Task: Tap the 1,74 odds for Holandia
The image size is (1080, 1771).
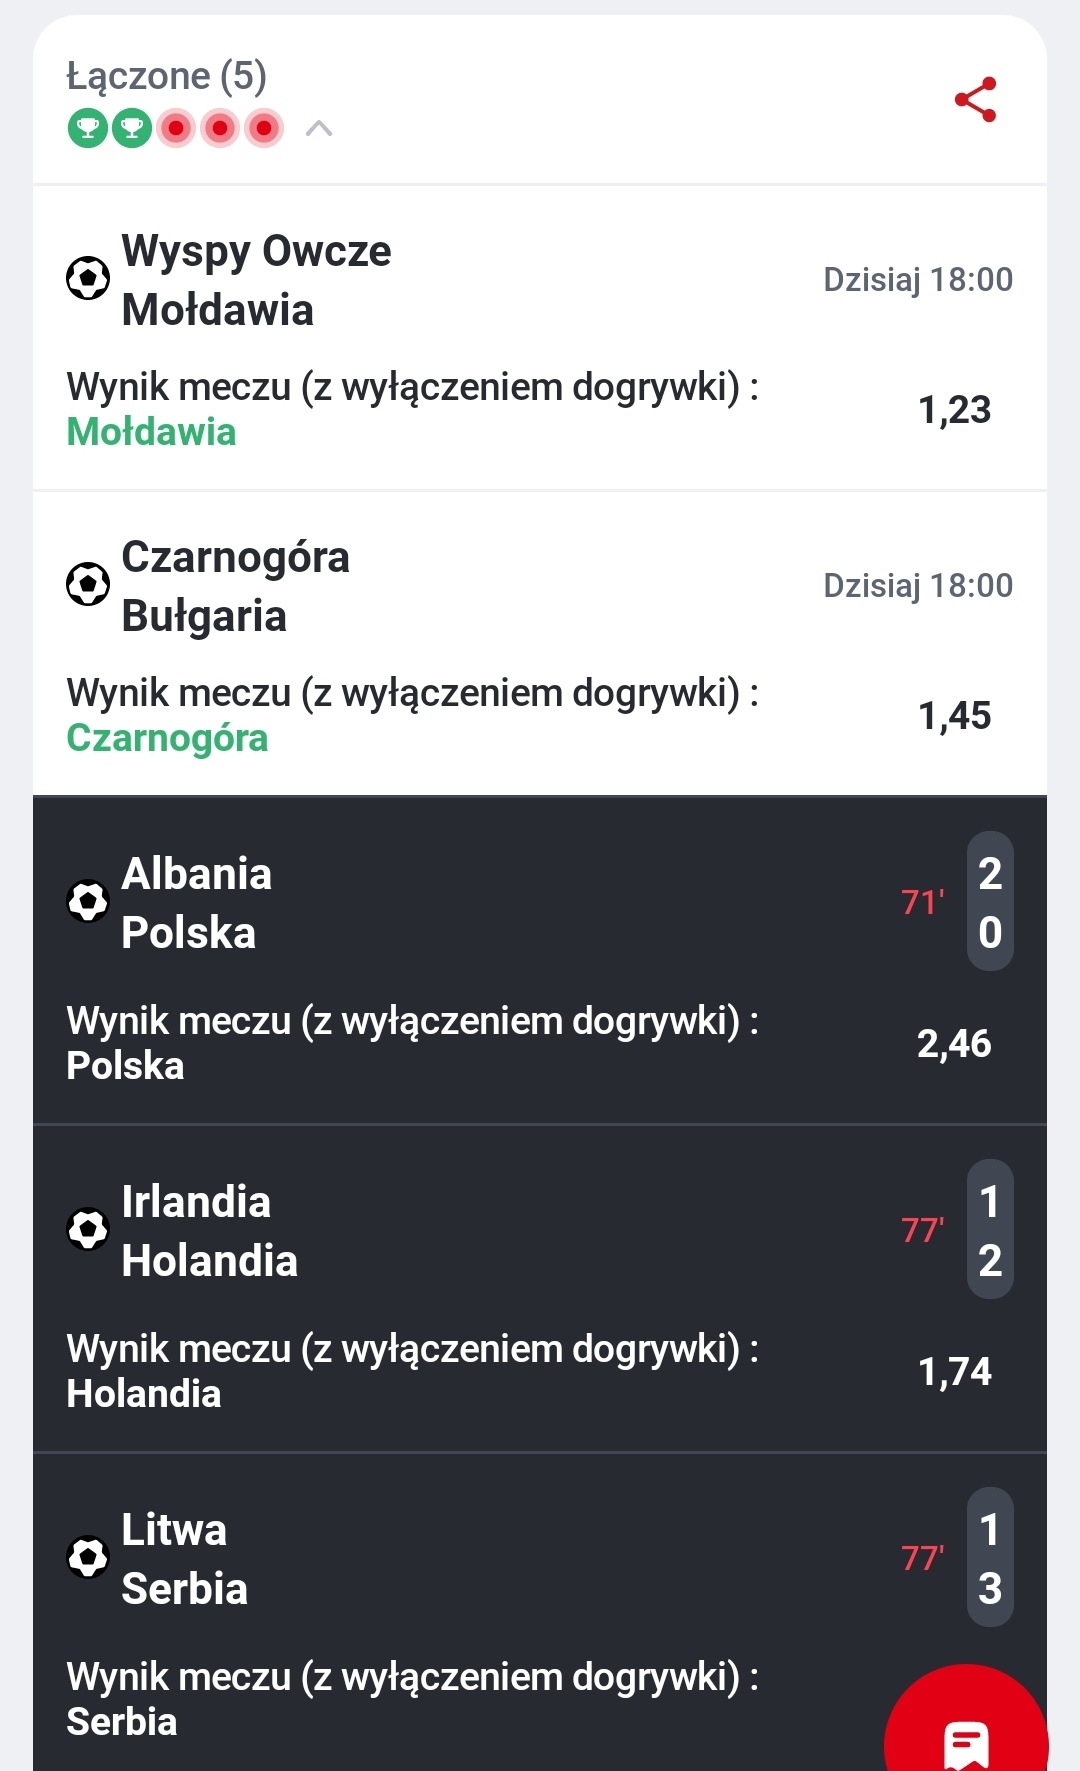Action: (954, 1372)
